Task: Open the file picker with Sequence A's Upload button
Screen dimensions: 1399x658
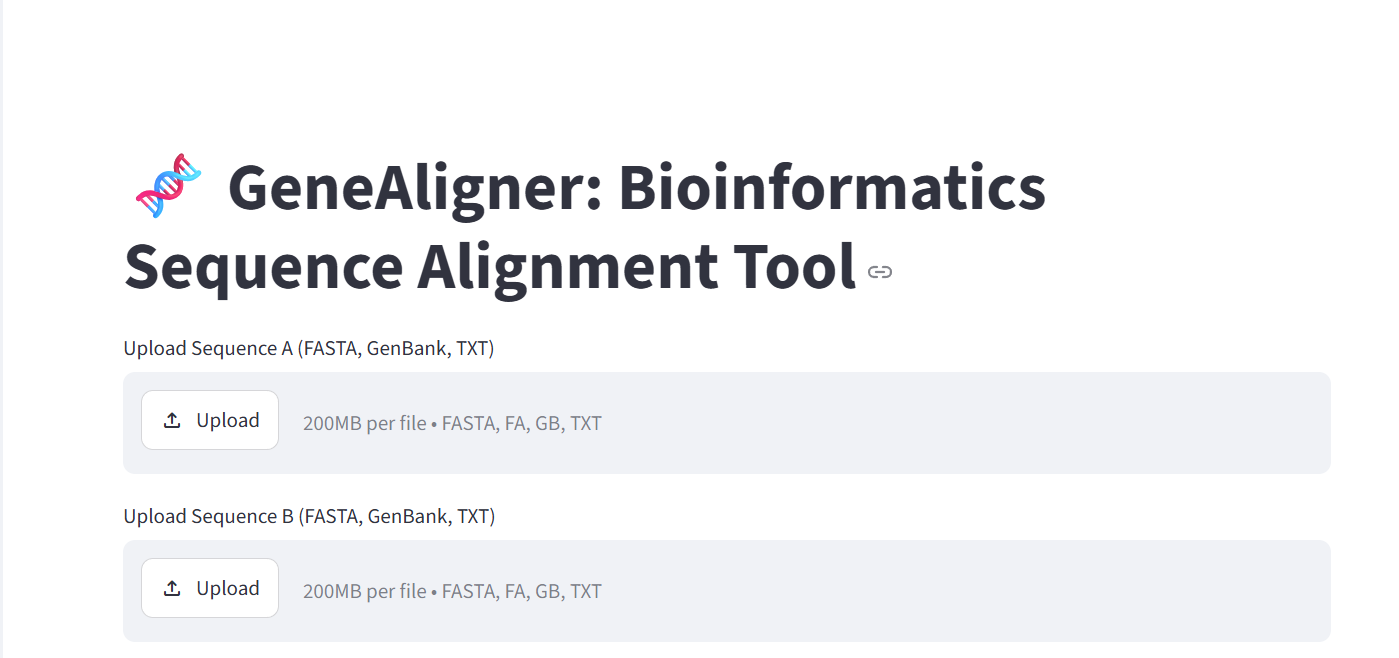Action: [x=210, y=420]
